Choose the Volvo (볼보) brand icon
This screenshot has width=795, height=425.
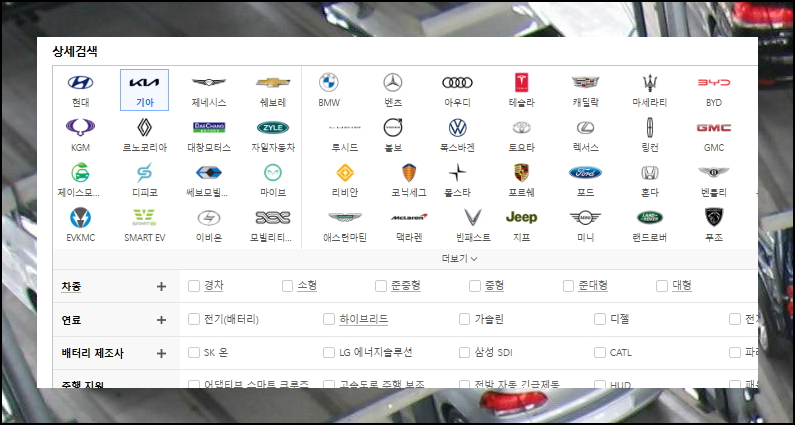point(392,127)
